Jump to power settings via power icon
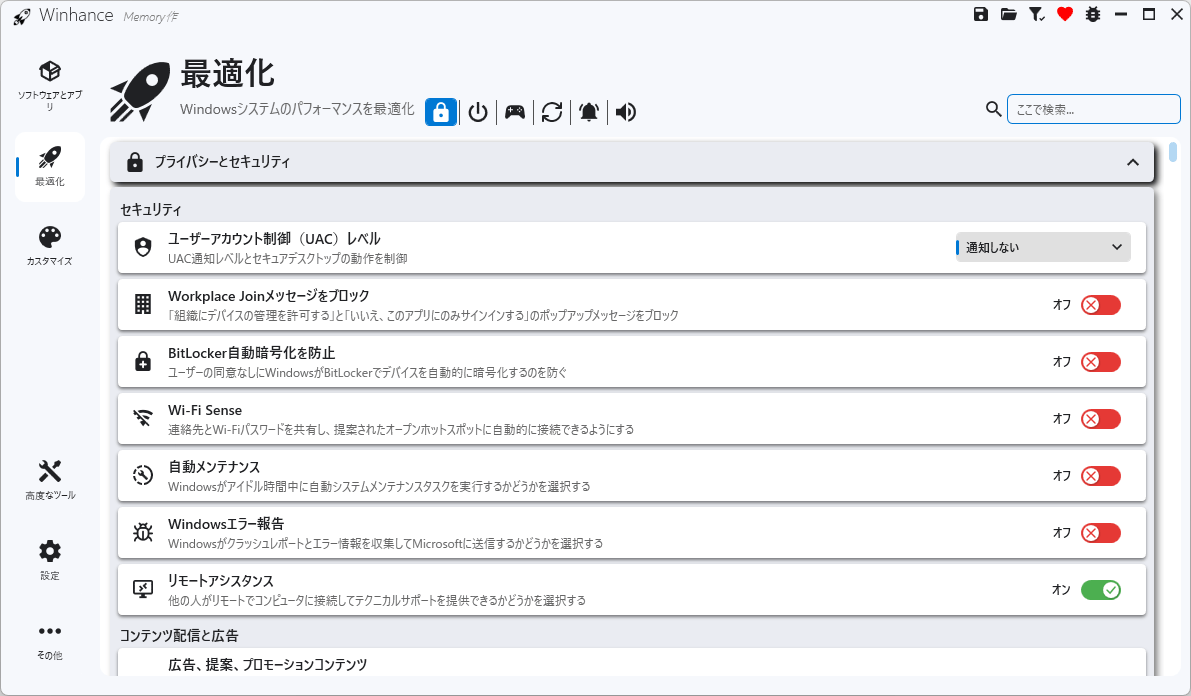Screen dimensions: 1191x696 click(478, 112)
